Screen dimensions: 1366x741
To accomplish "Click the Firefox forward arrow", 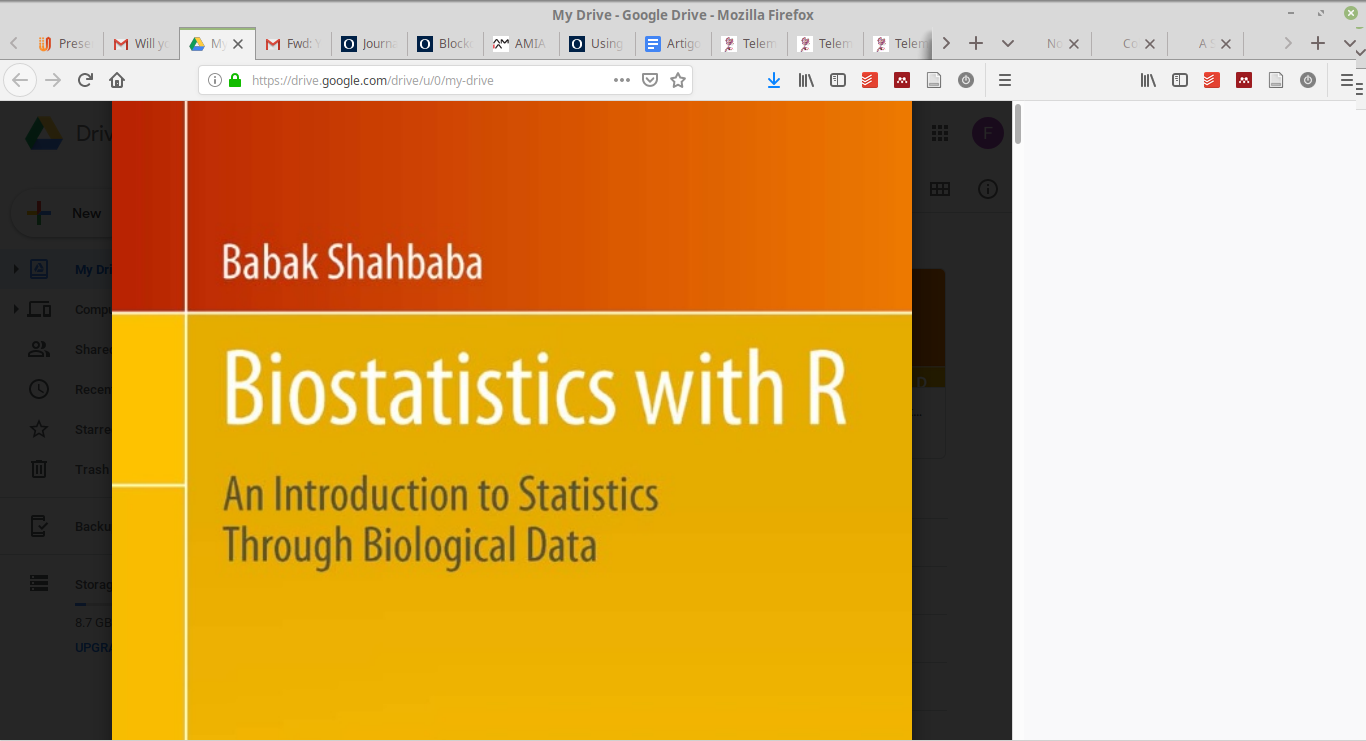I will pos(53,80).
